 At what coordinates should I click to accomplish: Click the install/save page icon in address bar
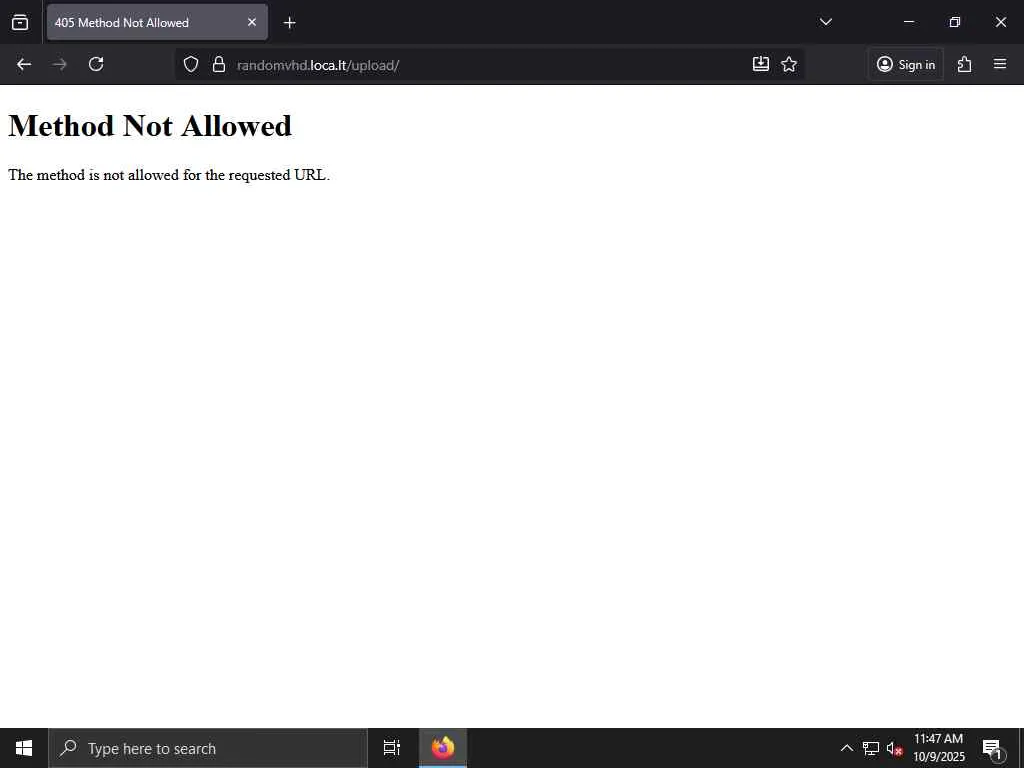[x=761, y=64]
